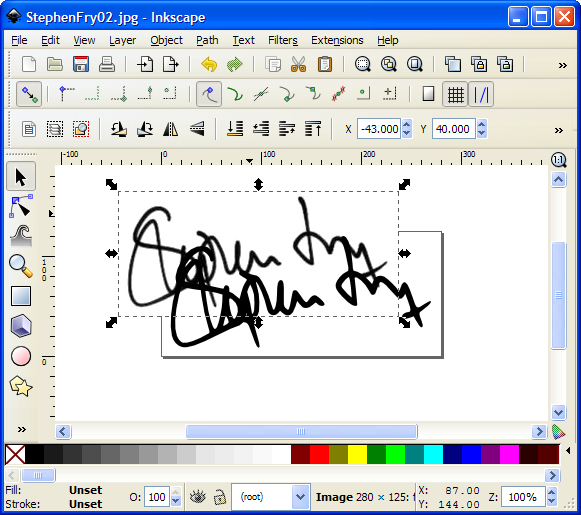Toggle snap to page border
The image size is (581, 515).
pos(428,94)
